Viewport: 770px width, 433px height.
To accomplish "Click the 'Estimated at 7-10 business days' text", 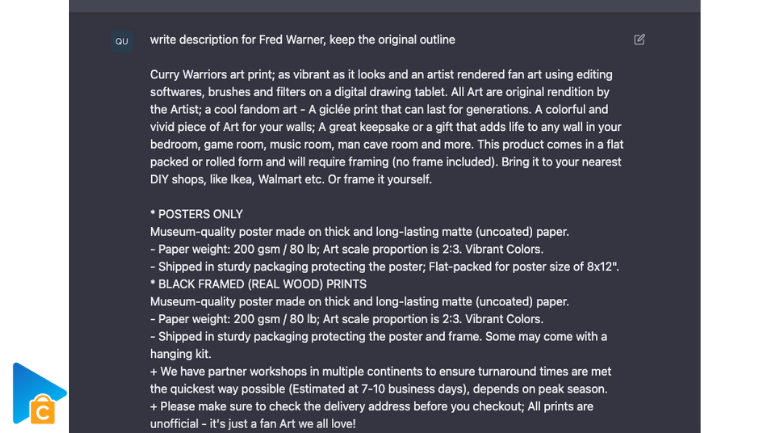I will (x=377, y=389).
